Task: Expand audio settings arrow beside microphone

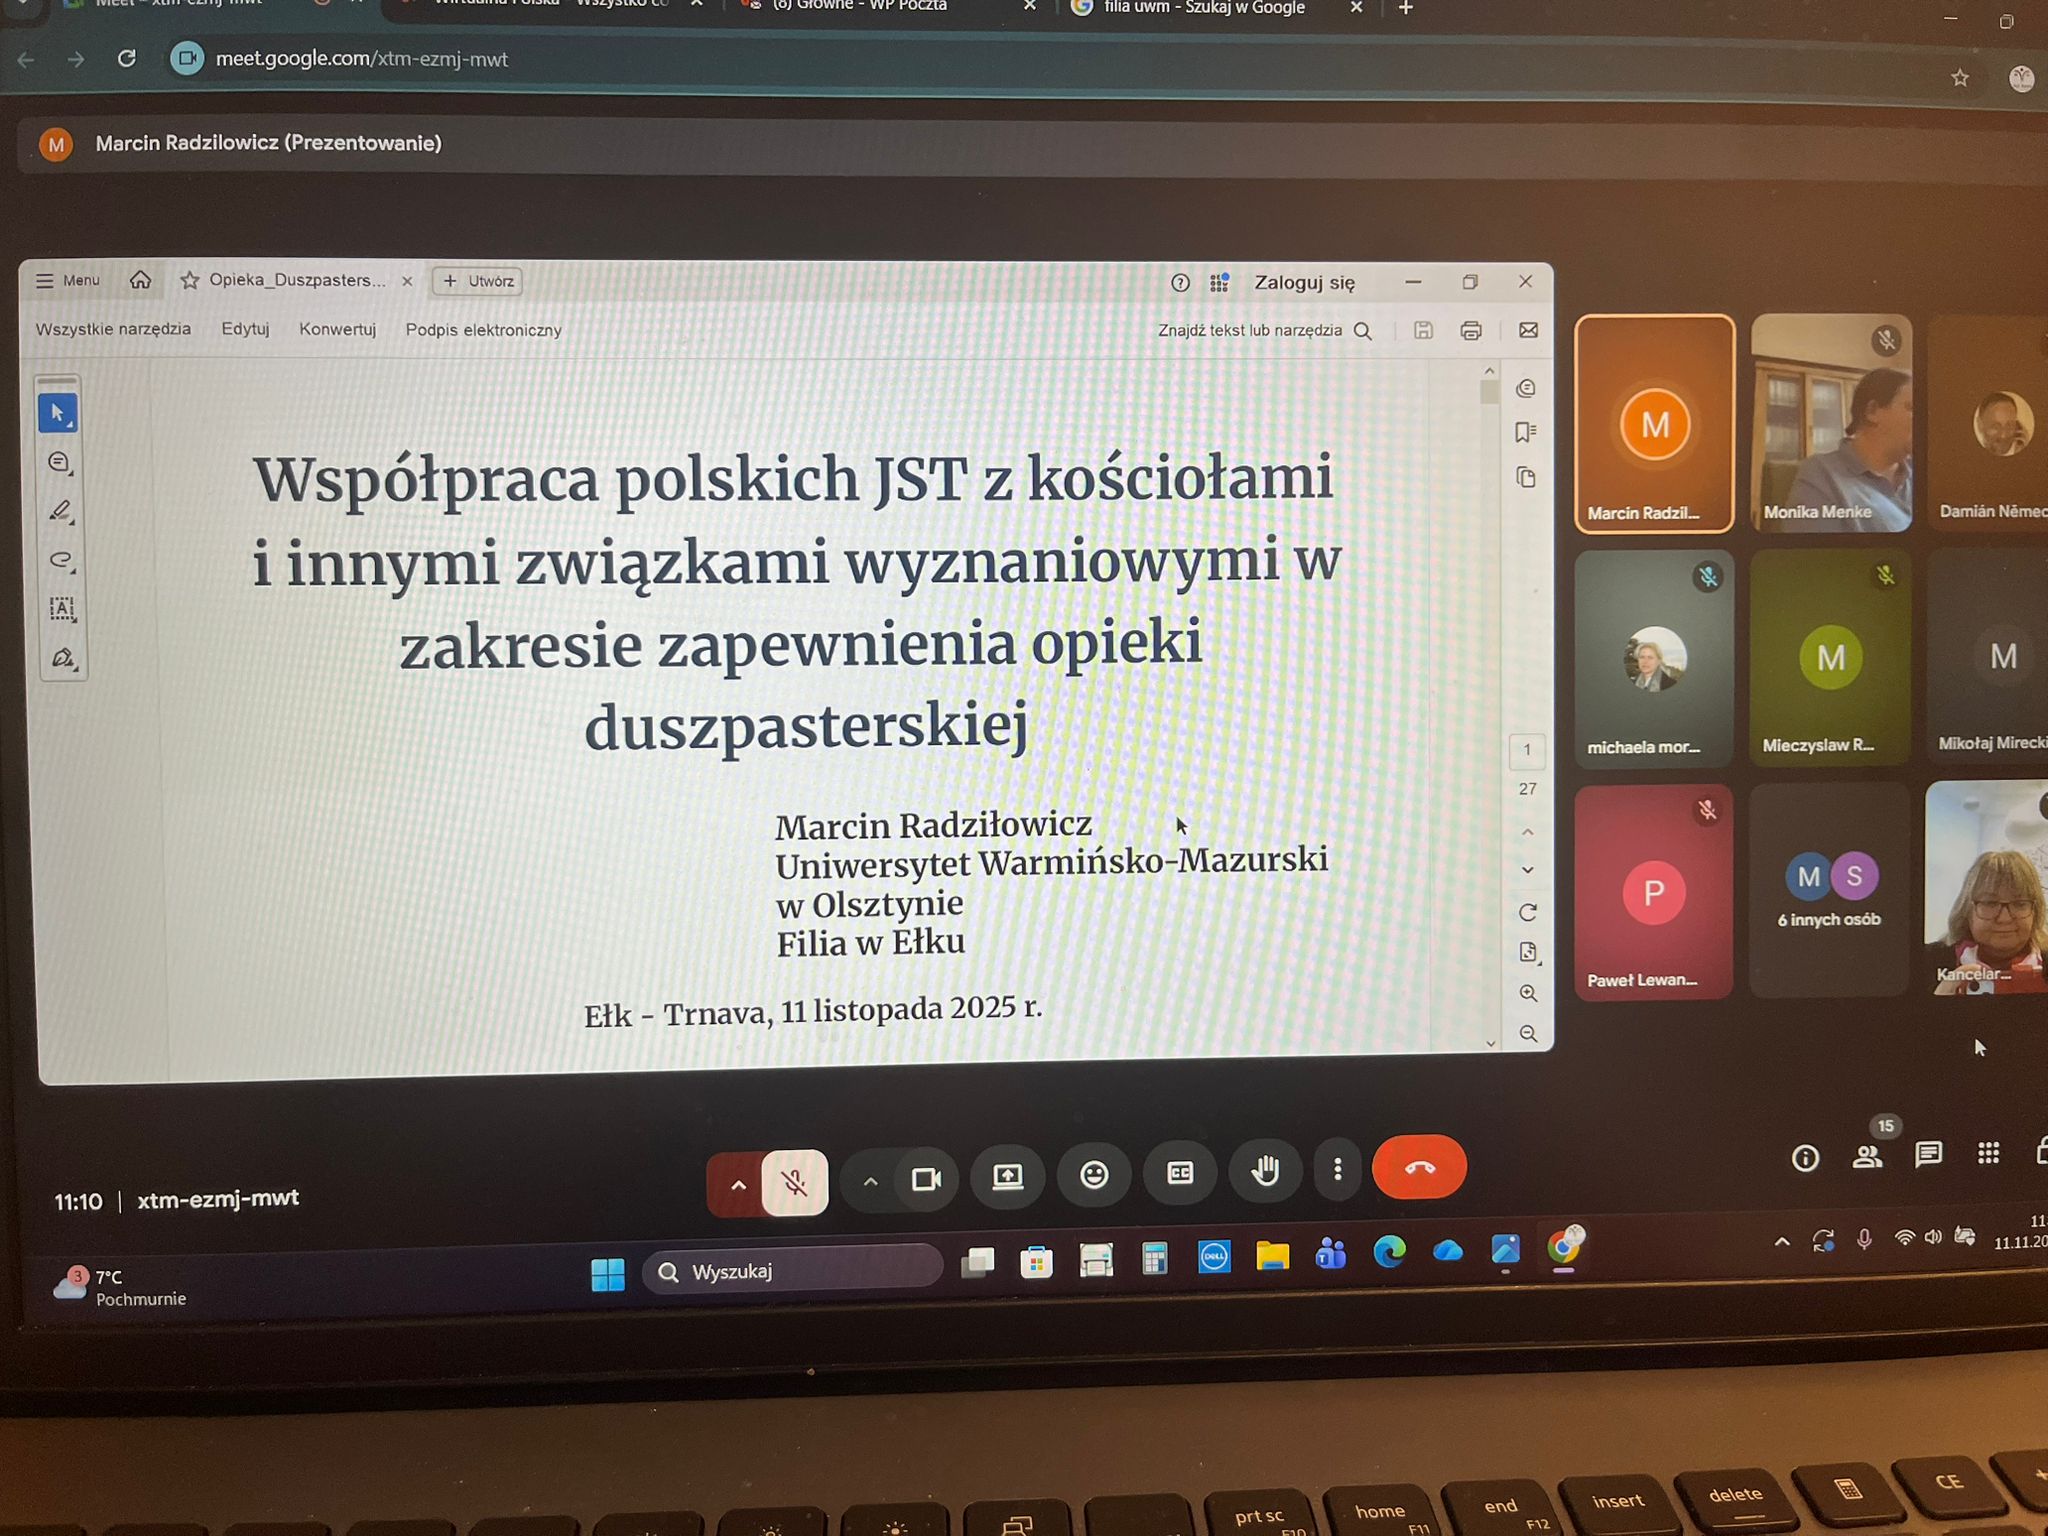Action: (x=738, y=1185)
